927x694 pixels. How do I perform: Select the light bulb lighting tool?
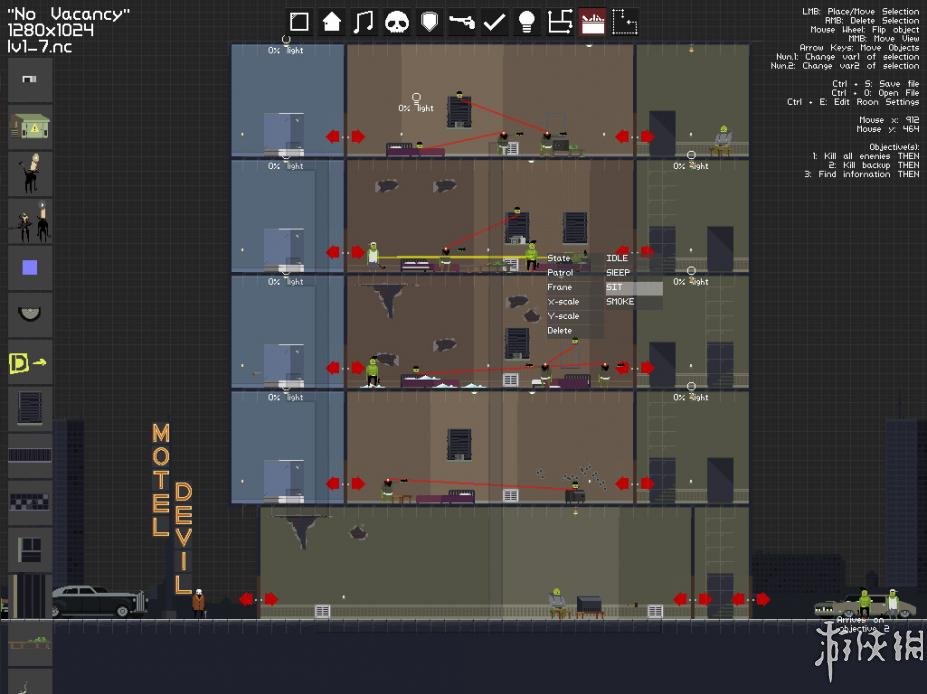pos(527,22)
